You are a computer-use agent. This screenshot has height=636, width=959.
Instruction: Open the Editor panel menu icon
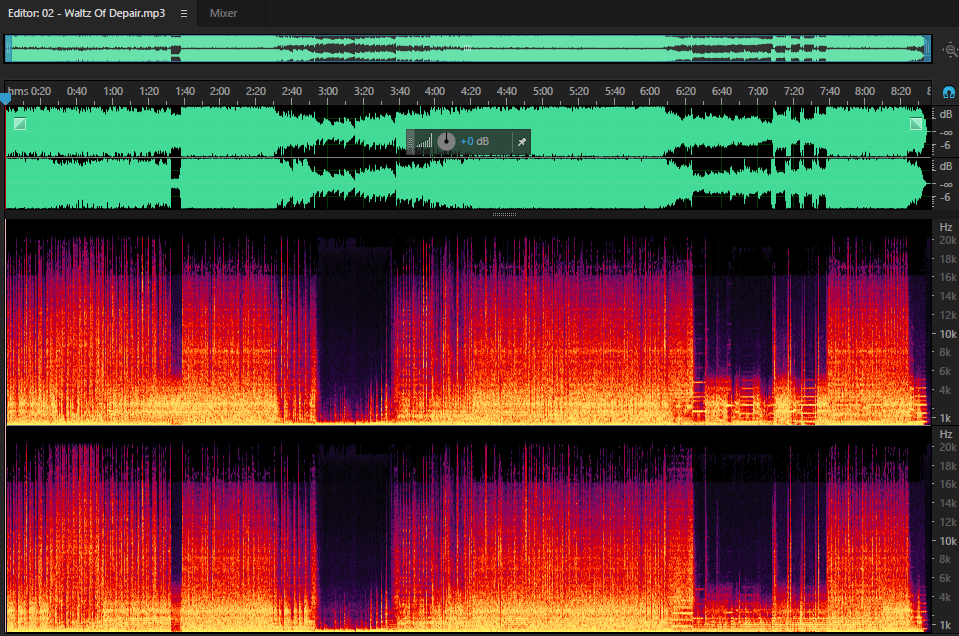[183, 13]
